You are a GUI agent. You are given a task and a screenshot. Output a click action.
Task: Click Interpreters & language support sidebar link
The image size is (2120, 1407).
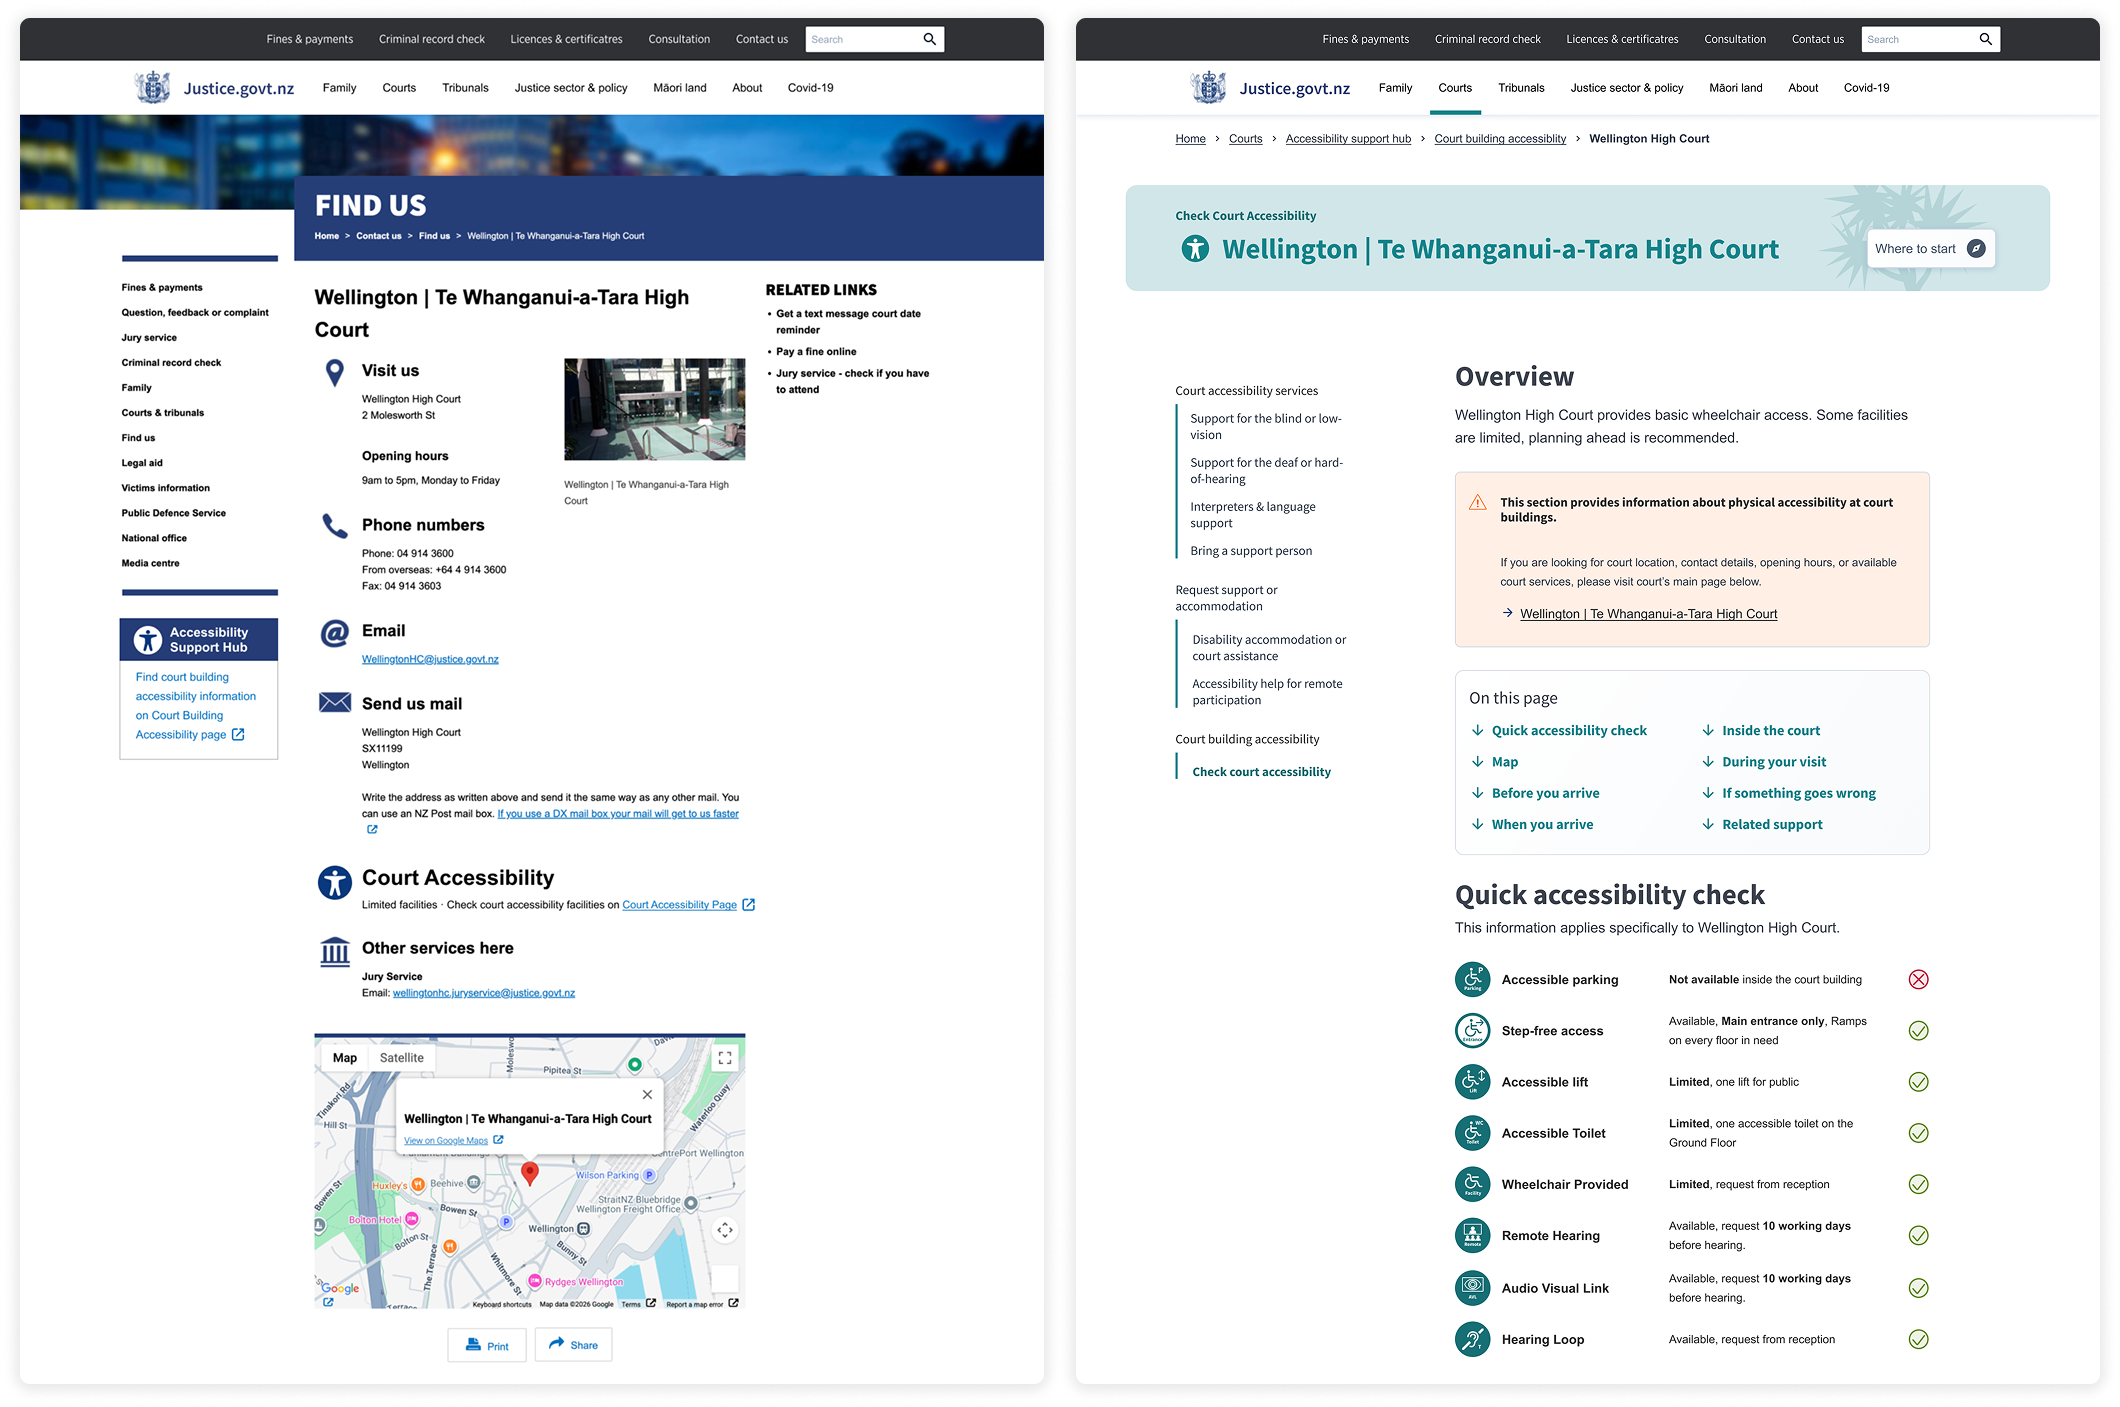pos(1253,515)
